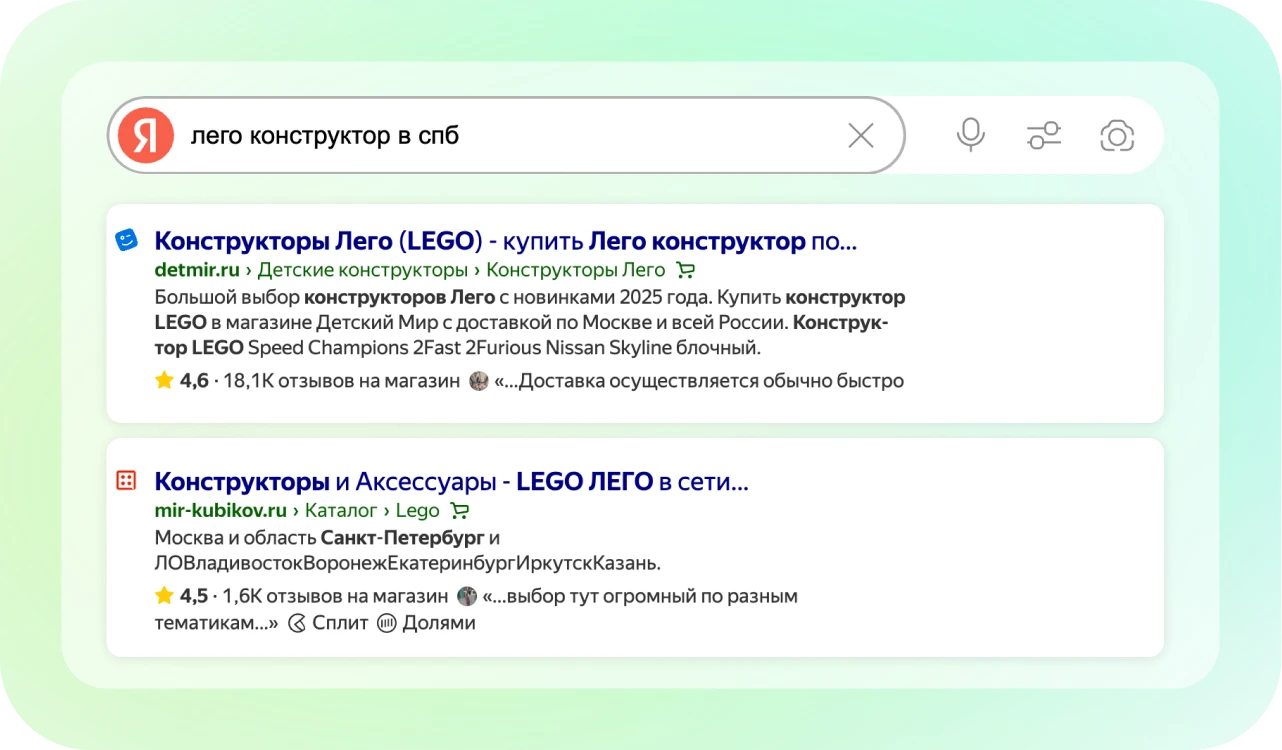Start voice search with microphone icon
The image size is (1282, 750).
(x=970, y=135)
